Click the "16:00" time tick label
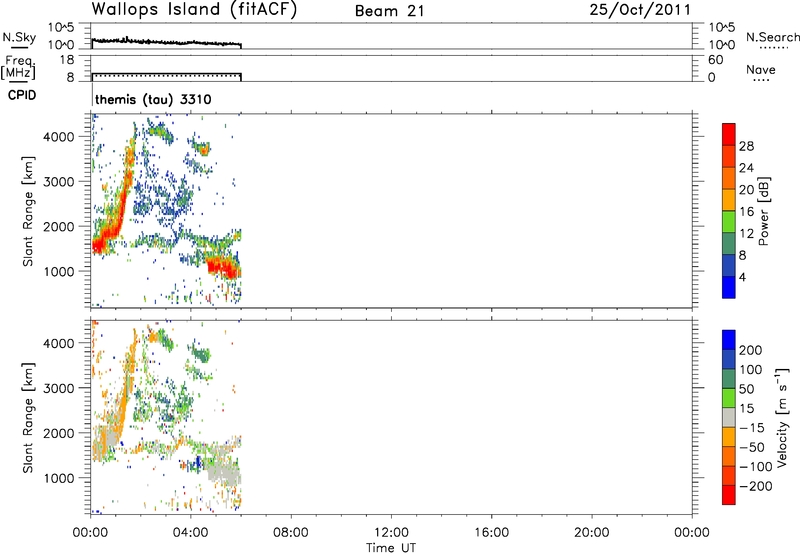 (491, 533)
